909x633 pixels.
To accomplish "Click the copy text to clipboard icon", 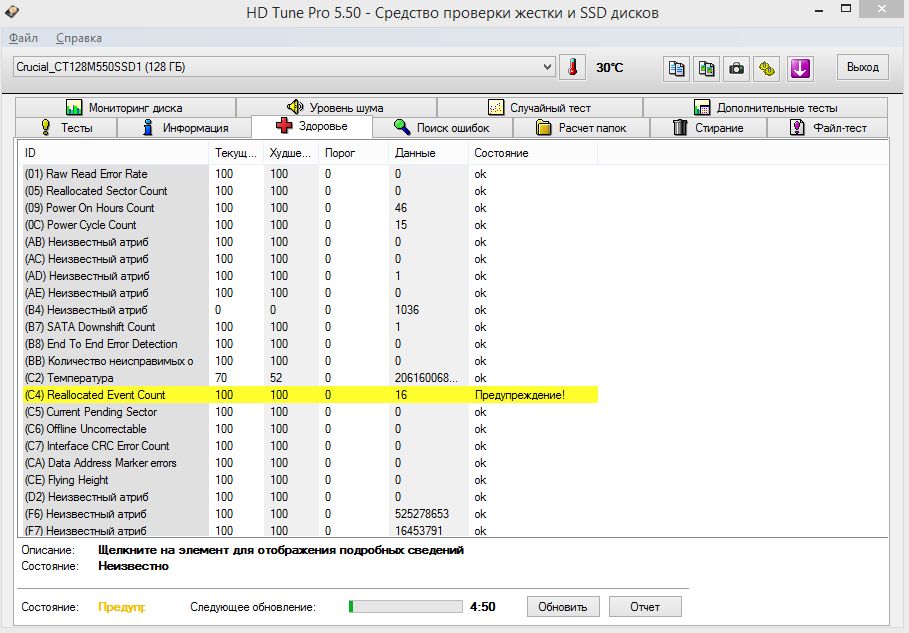I will coord(676,68).
